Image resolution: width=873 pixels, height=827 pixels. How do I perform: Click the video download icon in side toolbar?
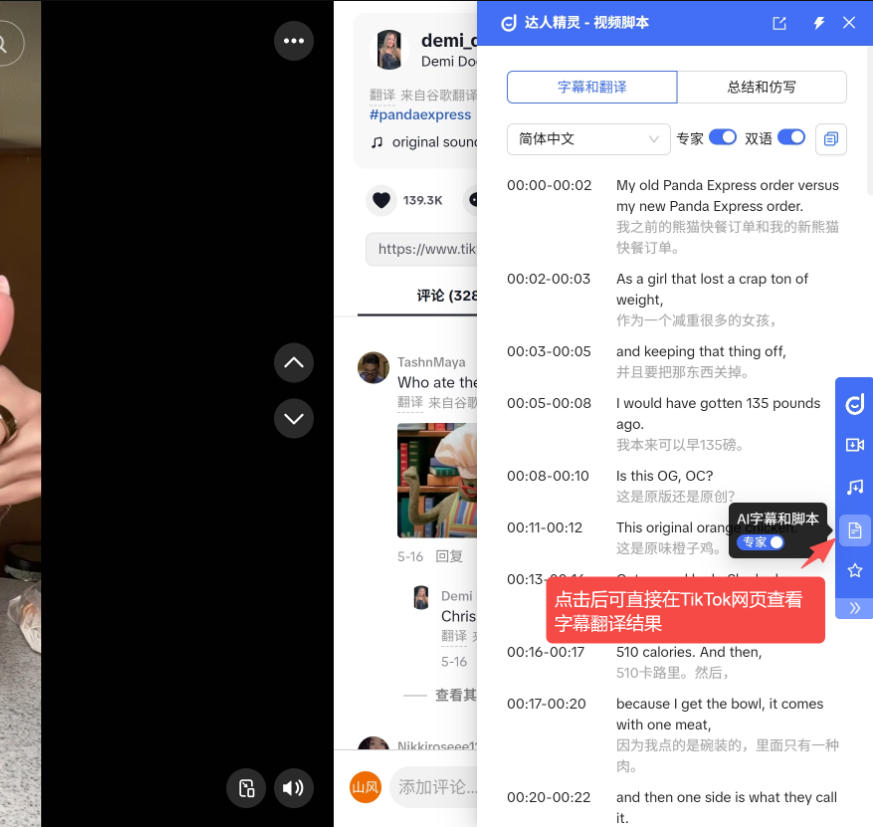pyautogui.click(x=855, y=444)
